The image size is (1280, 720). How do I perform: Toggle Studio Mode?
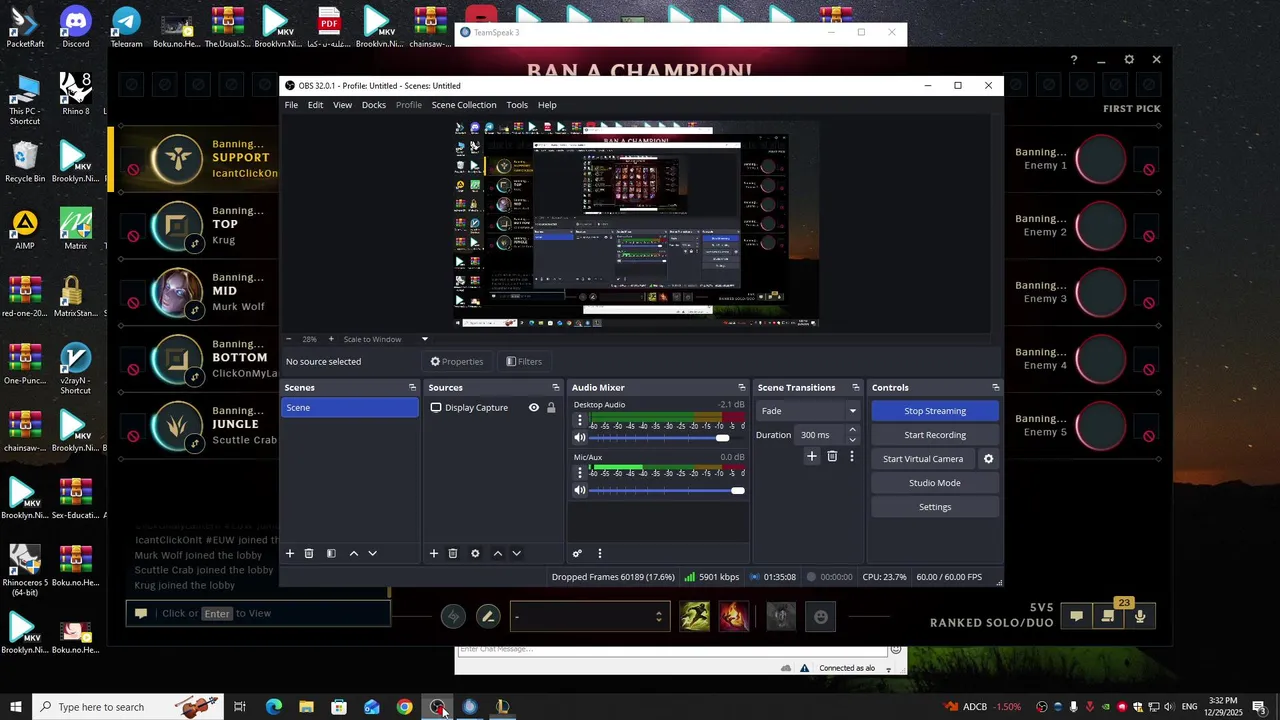(935, 483)
